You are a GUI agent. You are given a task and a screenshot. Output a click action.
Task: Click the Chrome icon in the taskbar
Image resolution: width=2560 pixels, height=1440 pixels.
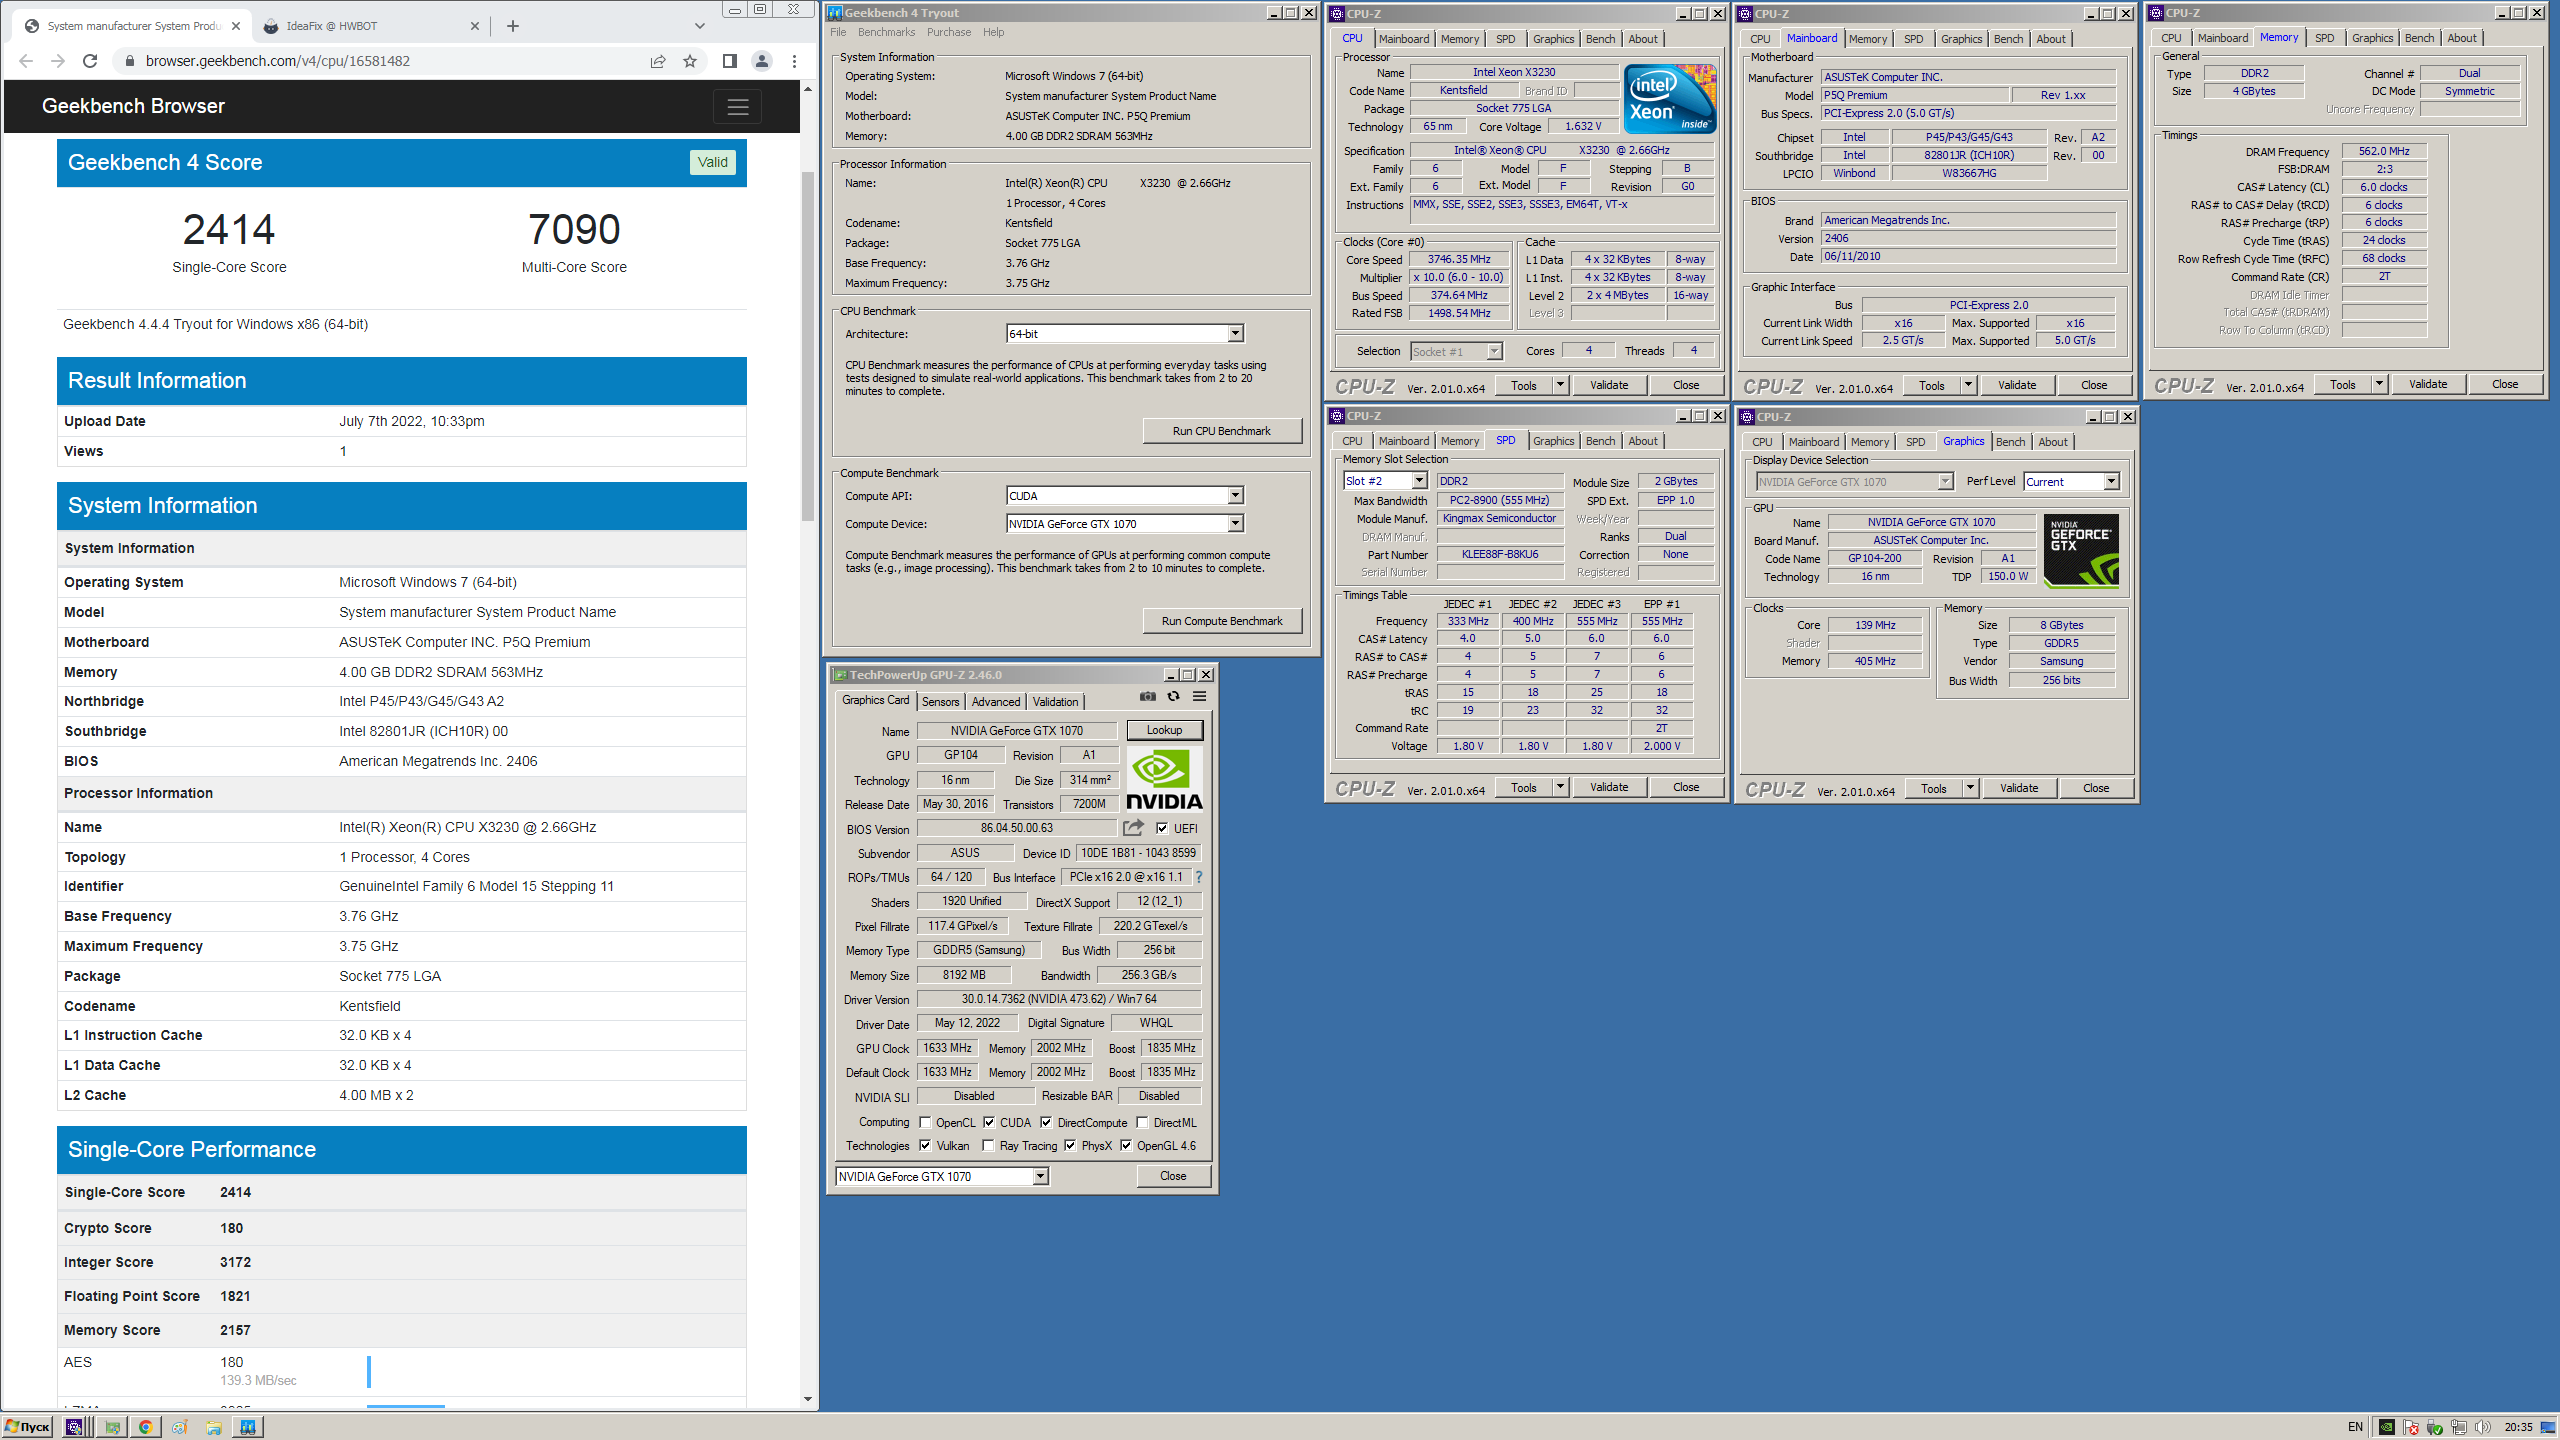pos(146,1427)
